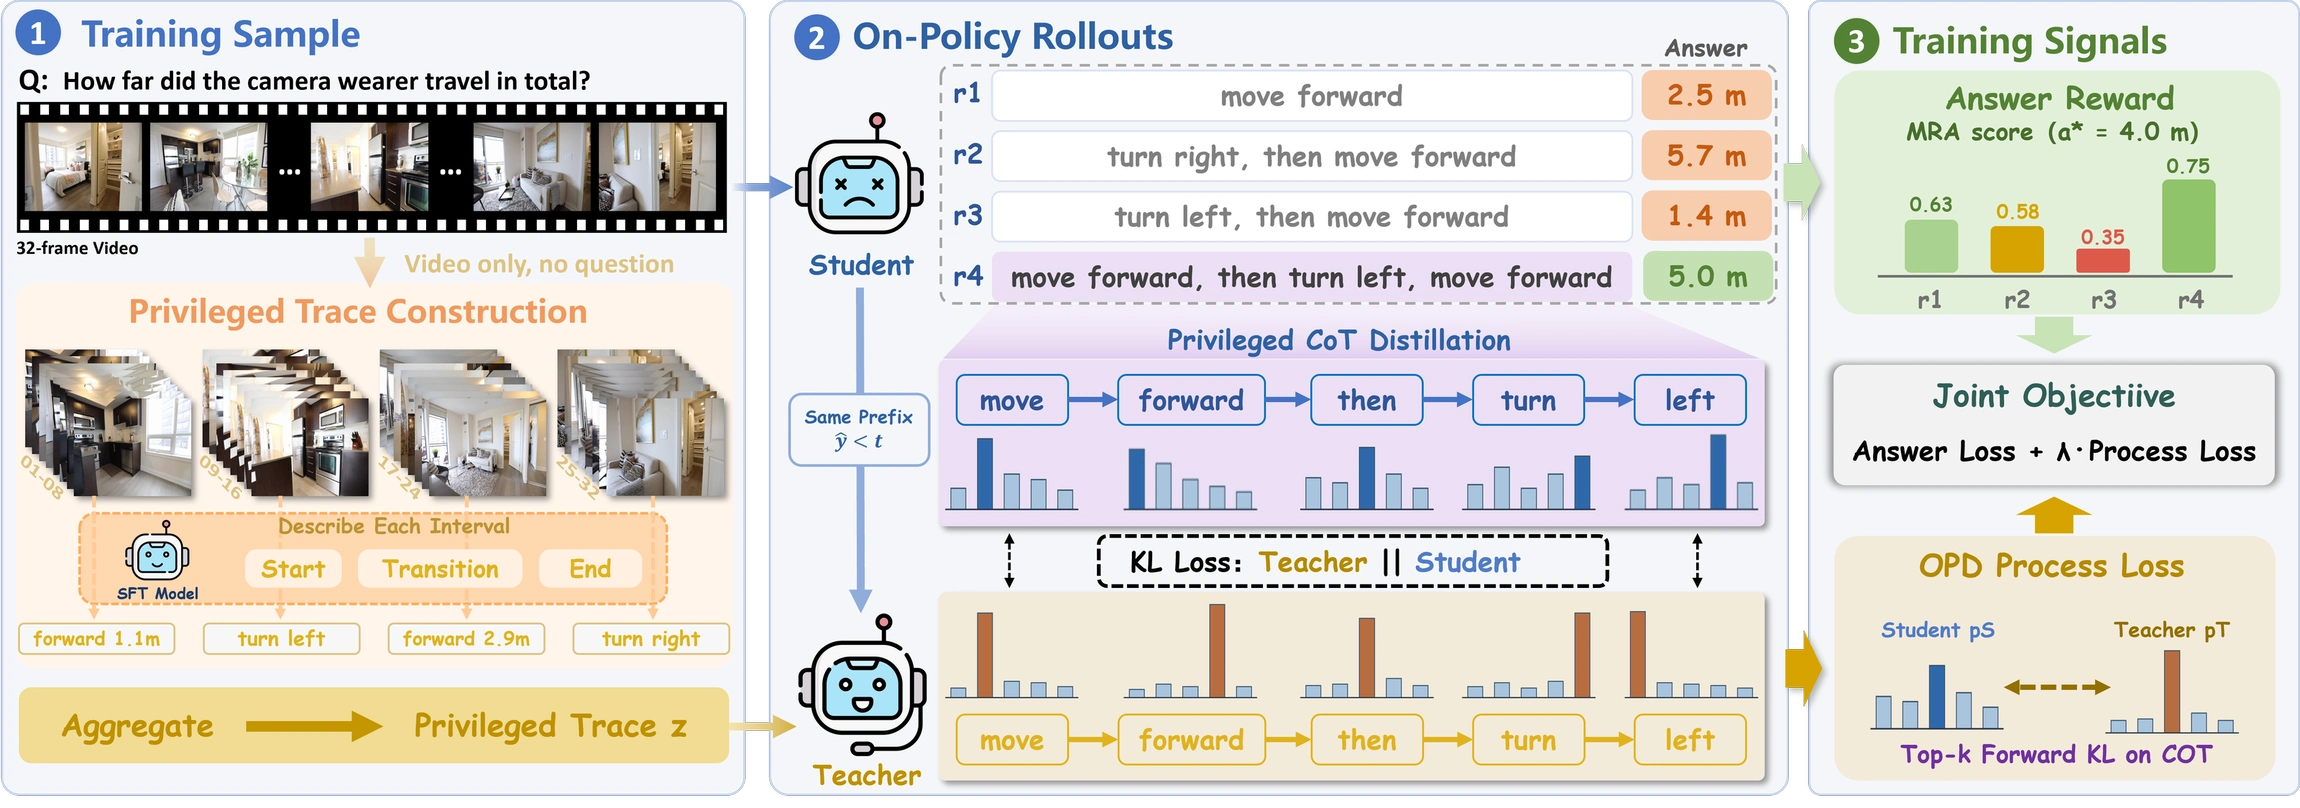Click the 5.0 m answer box

click(x=1707, y=276)
